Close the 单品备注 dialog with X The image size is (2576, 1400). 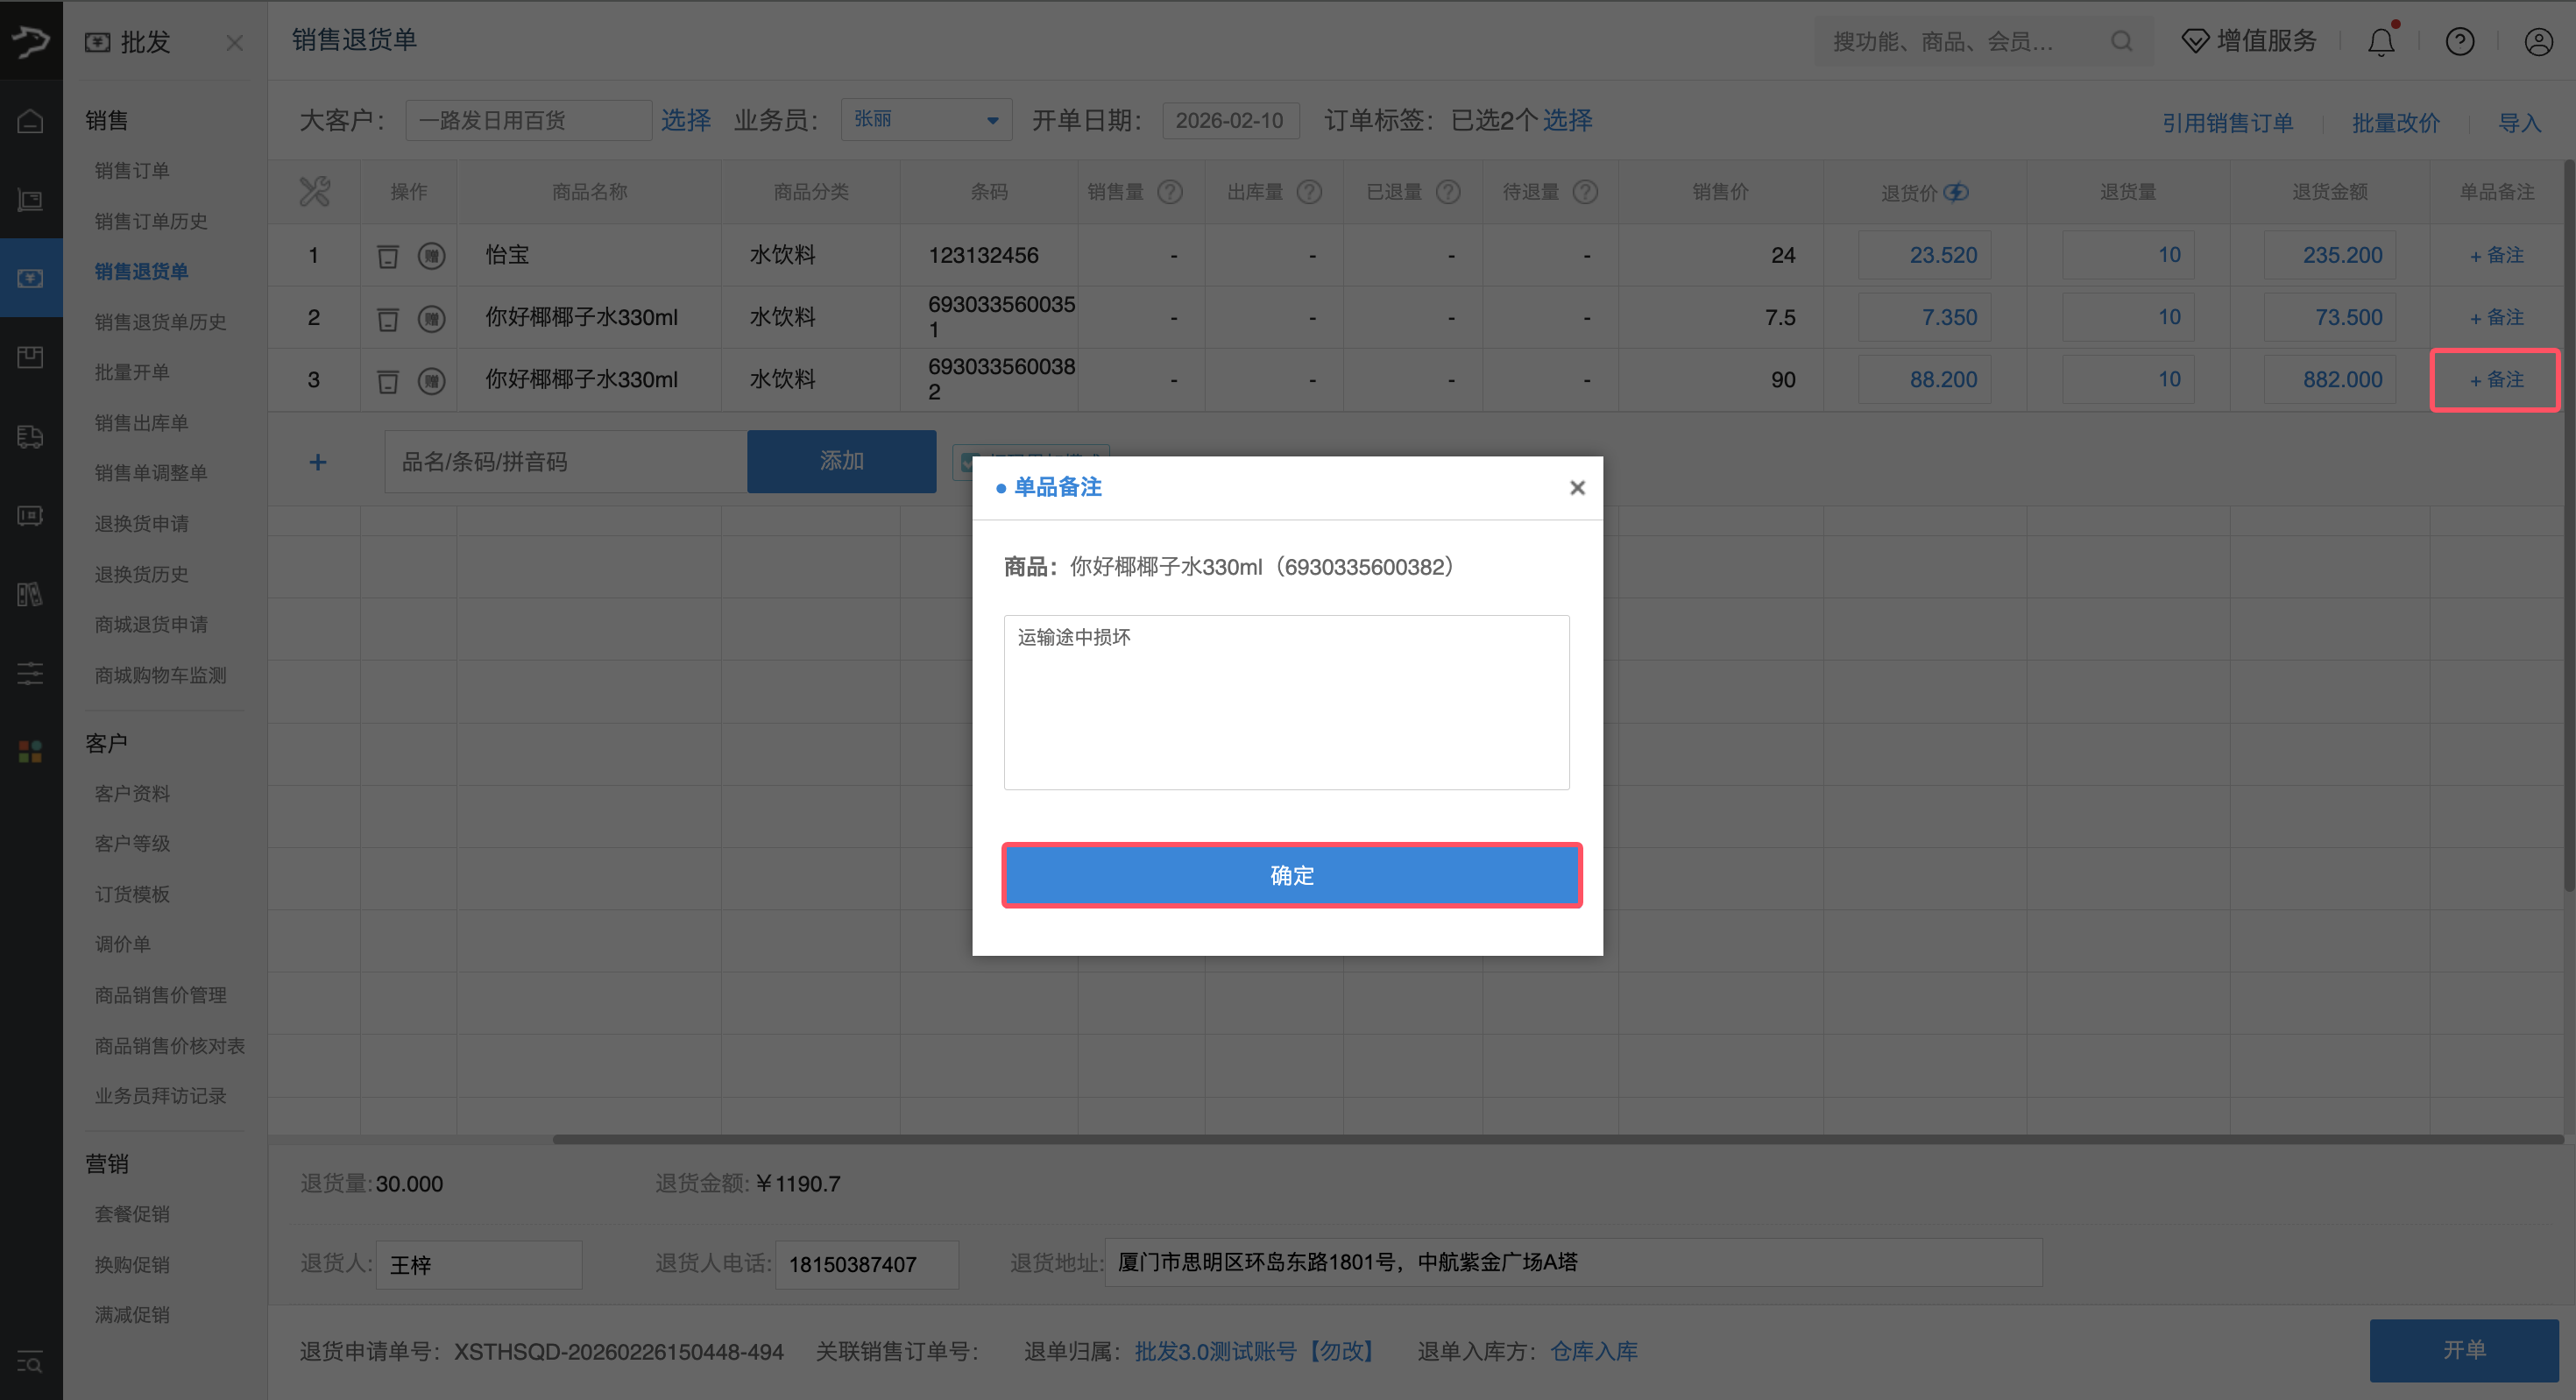pyautogui.click(x=1577, y=487)
